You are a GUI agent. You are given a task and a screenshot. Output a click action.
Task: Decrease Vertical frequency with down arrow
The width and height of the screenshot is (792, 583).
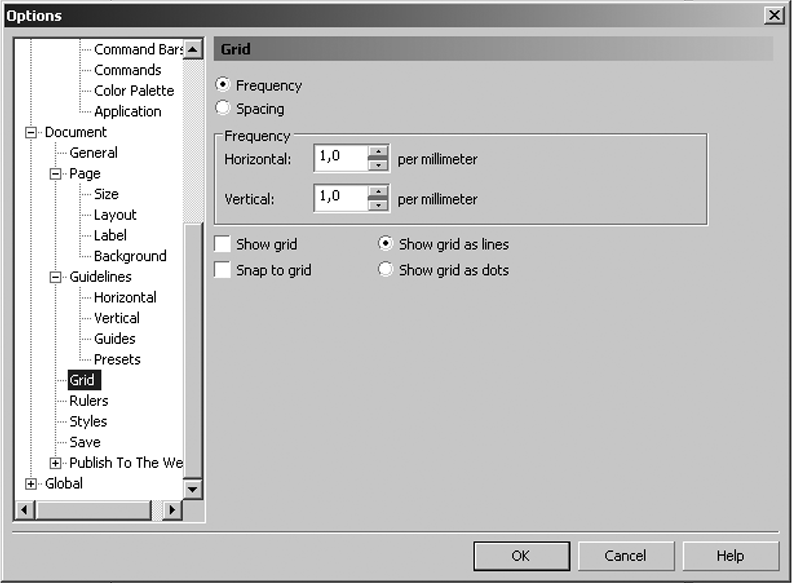click(x=378, y=205)
